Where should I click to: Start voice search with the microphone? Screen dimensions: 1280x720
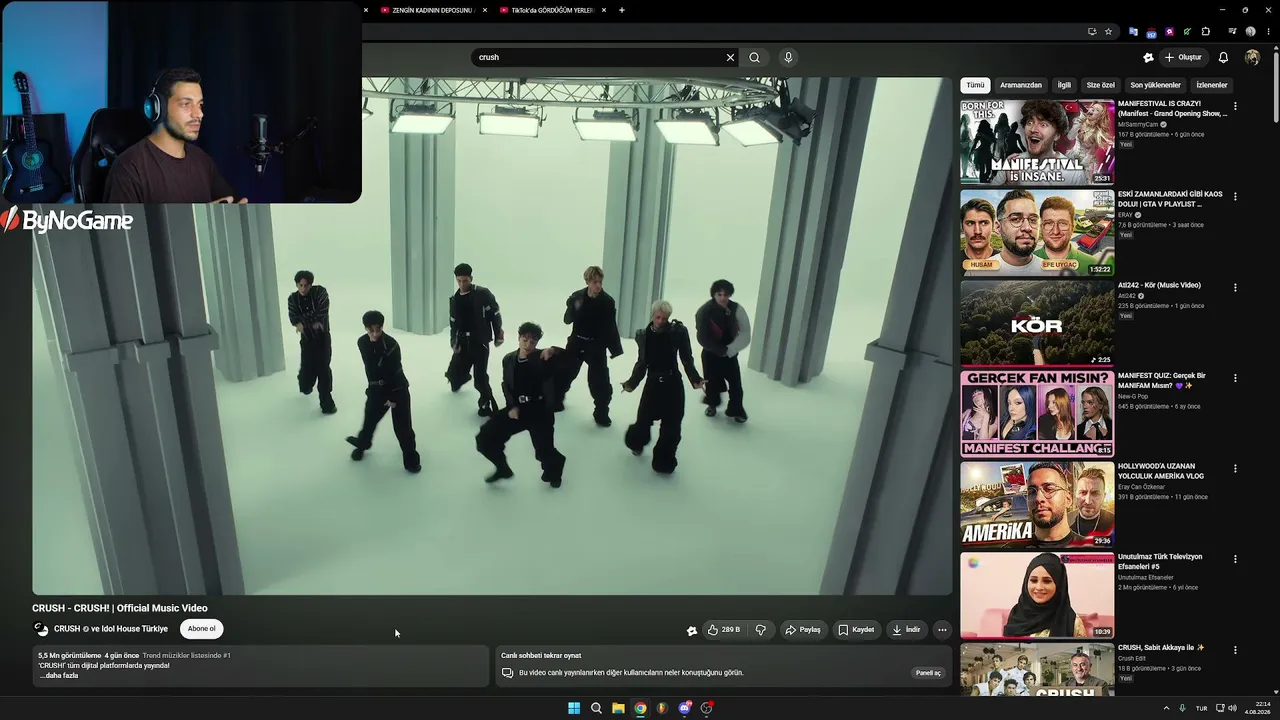point(788,57)
